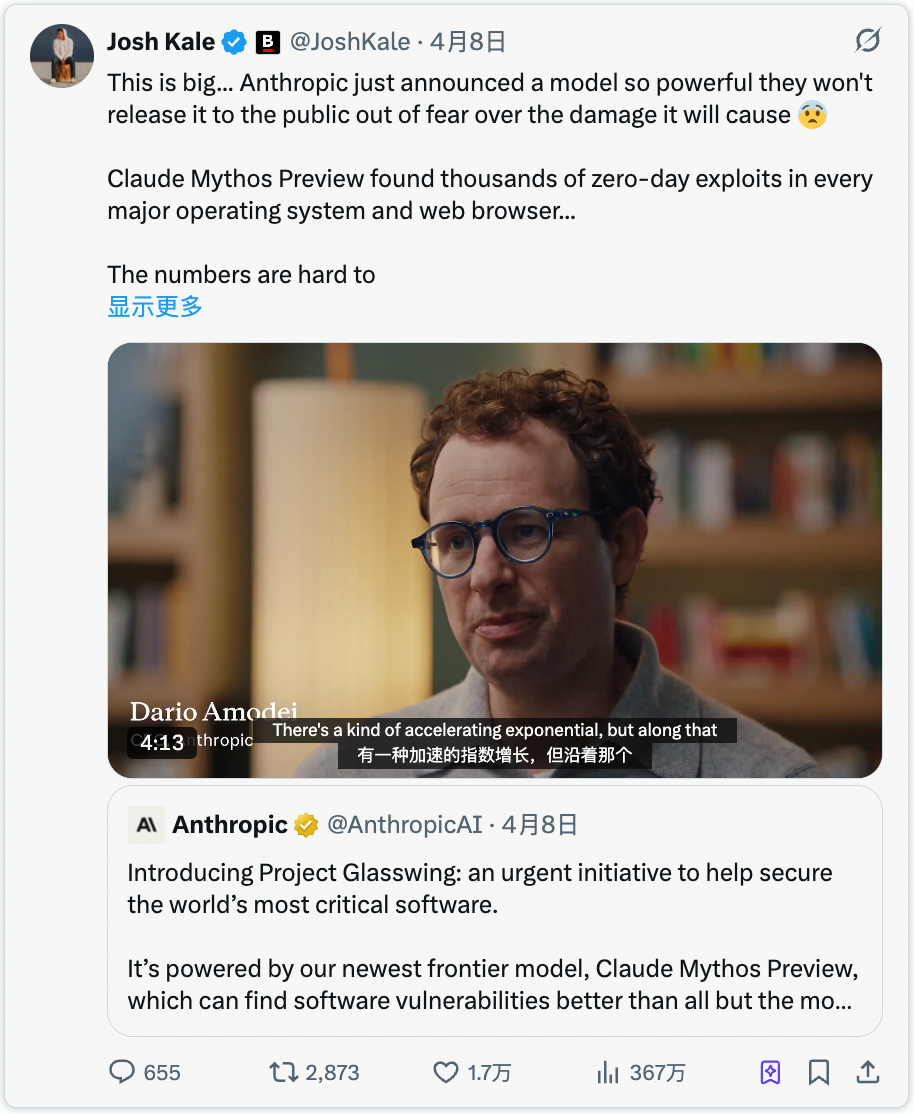
Task: Toggle bookmark on this post
Action: point(819,1073)
